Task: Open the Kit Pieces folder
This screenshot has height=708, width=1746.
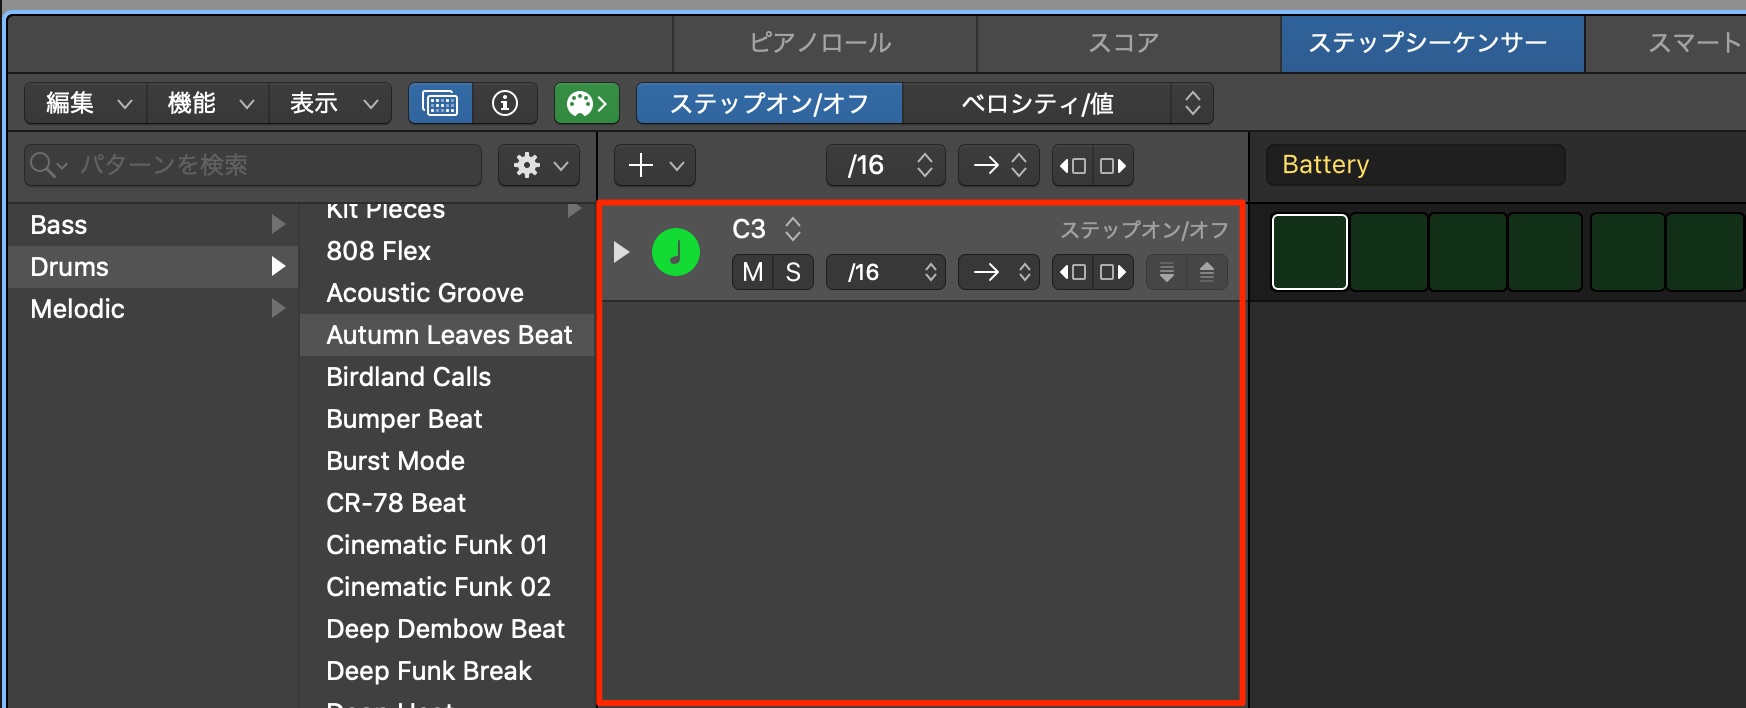Action: pyautogui.click(x=447, y=211)
